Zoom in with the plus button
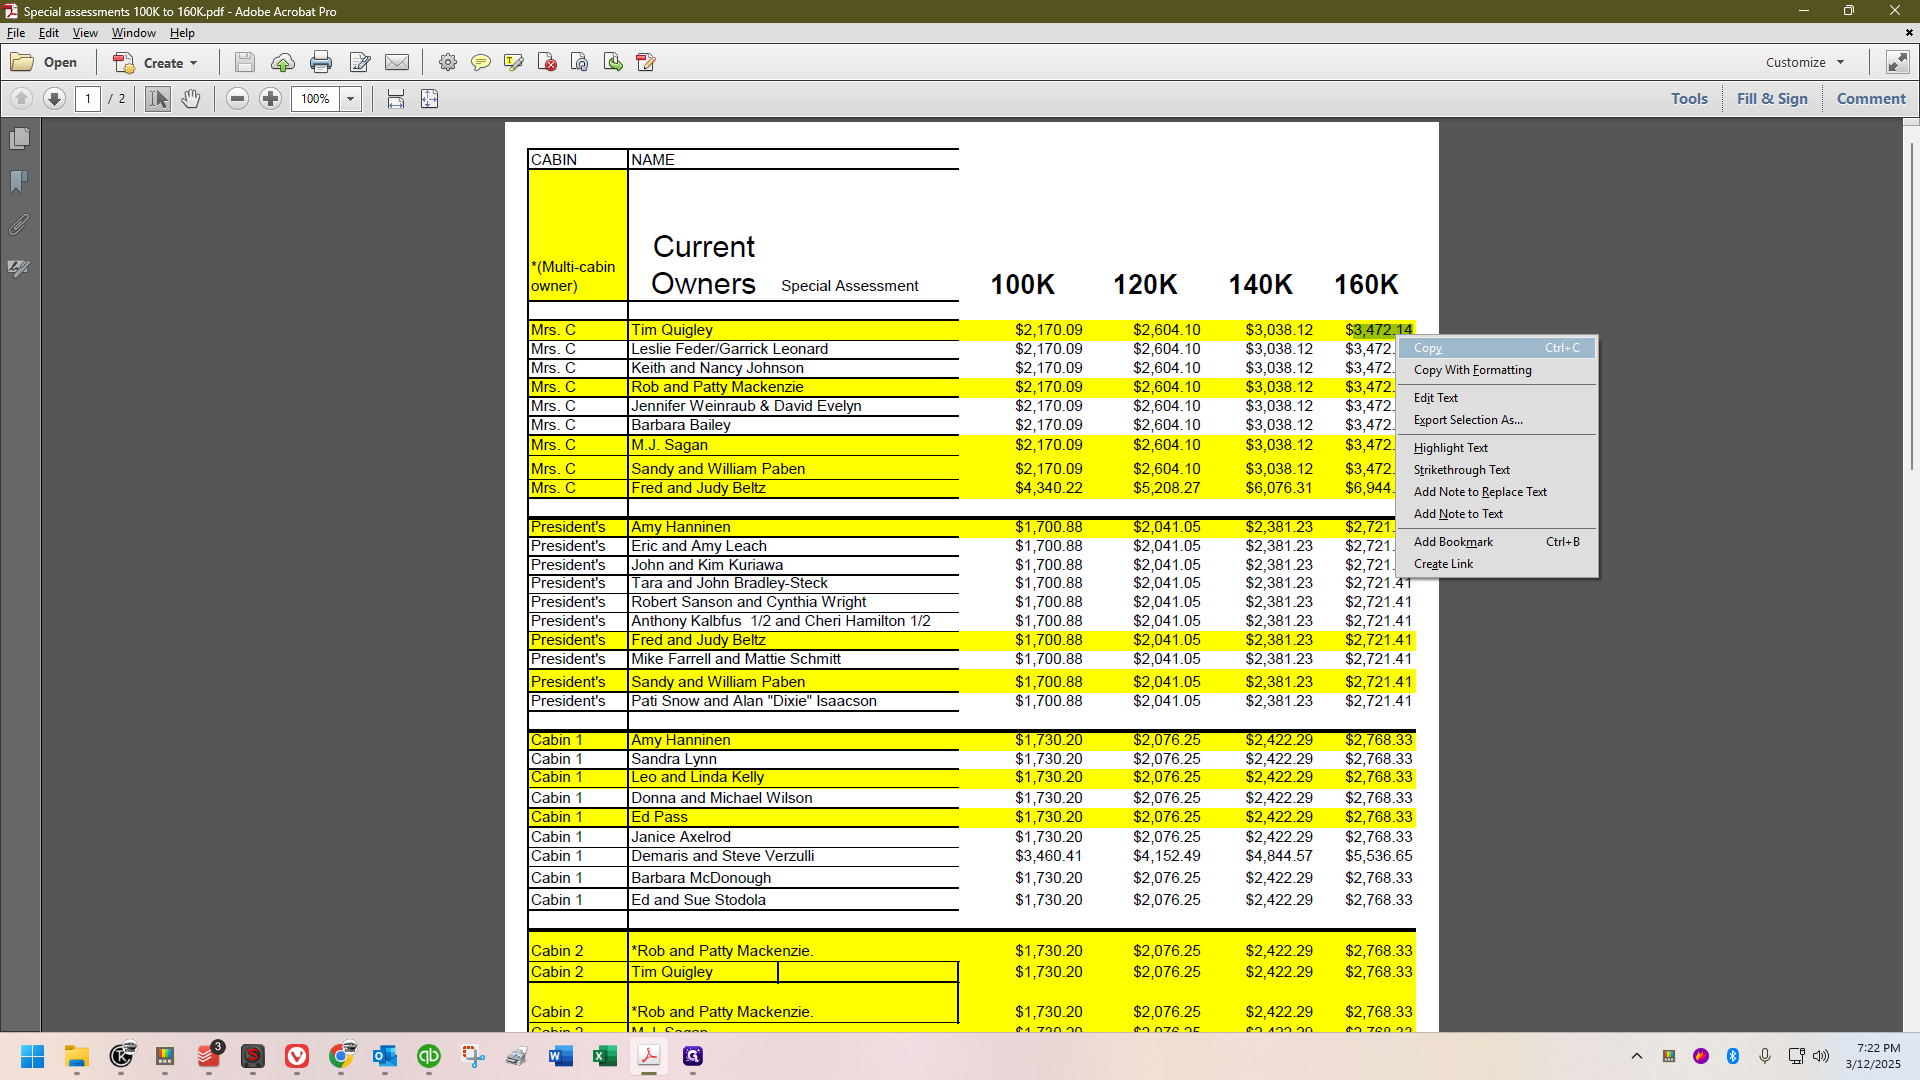This screenshot has width=1920, height=1080. click(270, 98)
